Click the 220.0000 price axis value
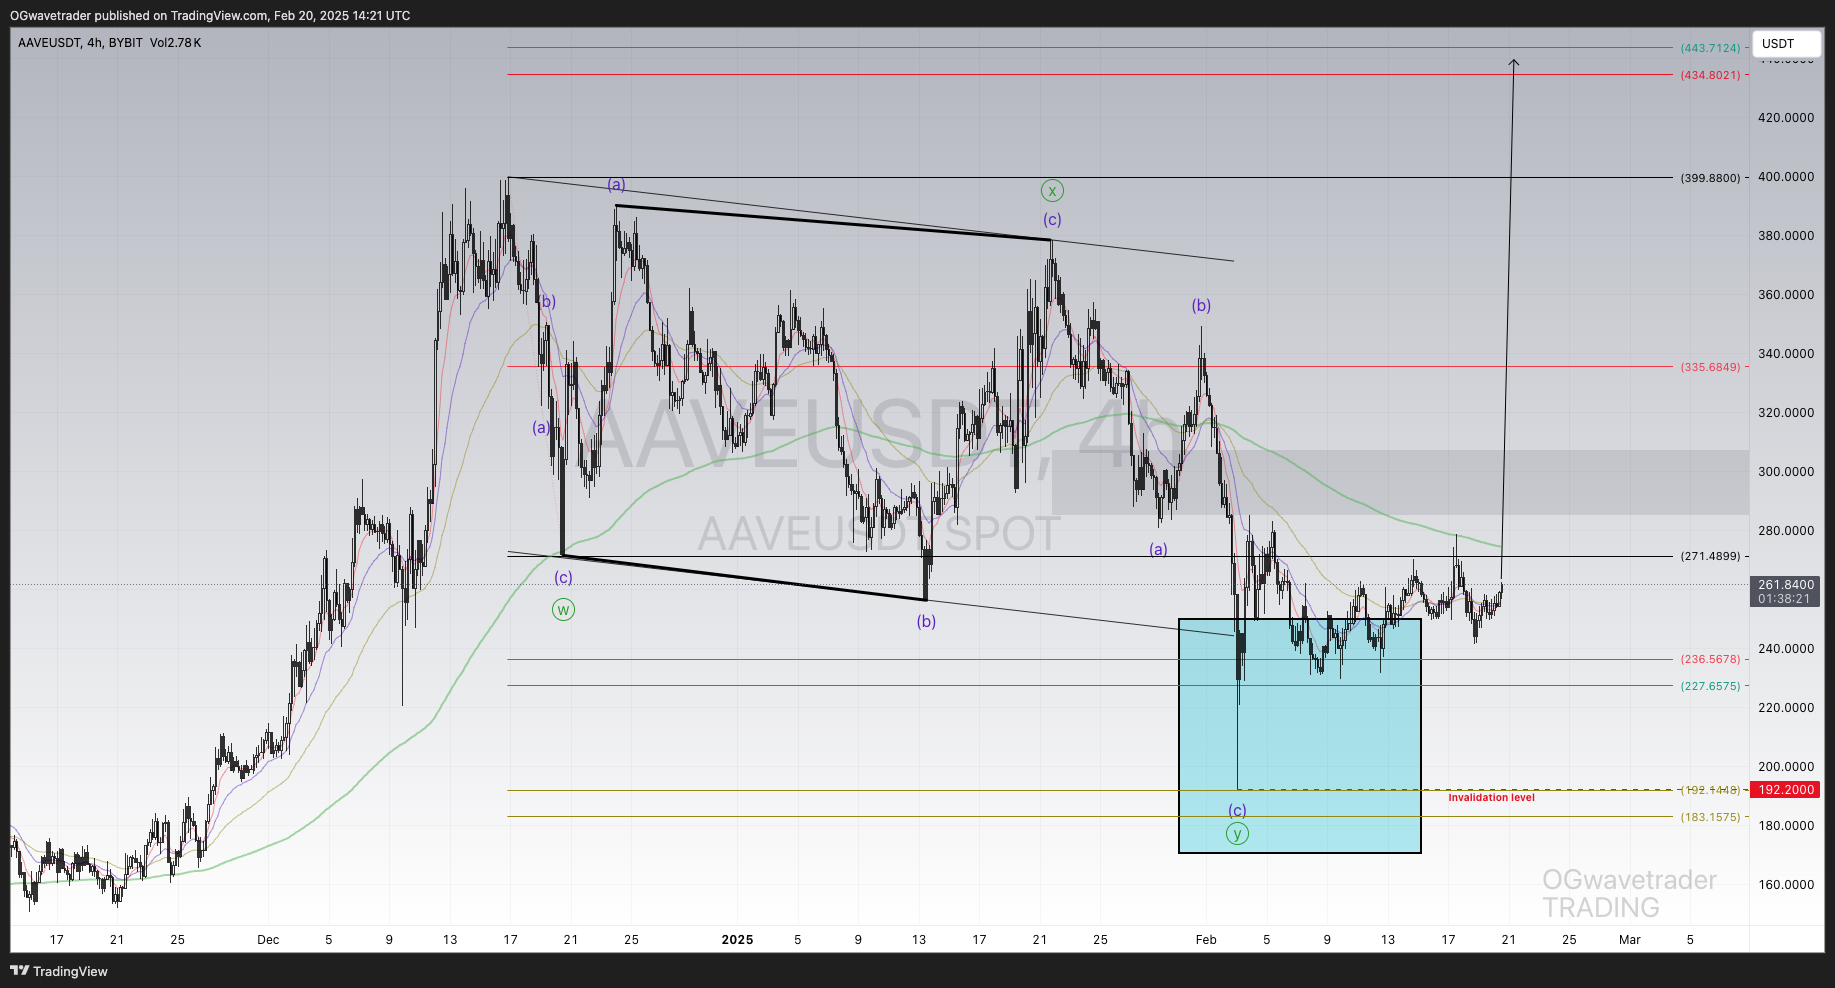Image resolution: width=1835 pixels, height=988 pixels. point(1786,708)
